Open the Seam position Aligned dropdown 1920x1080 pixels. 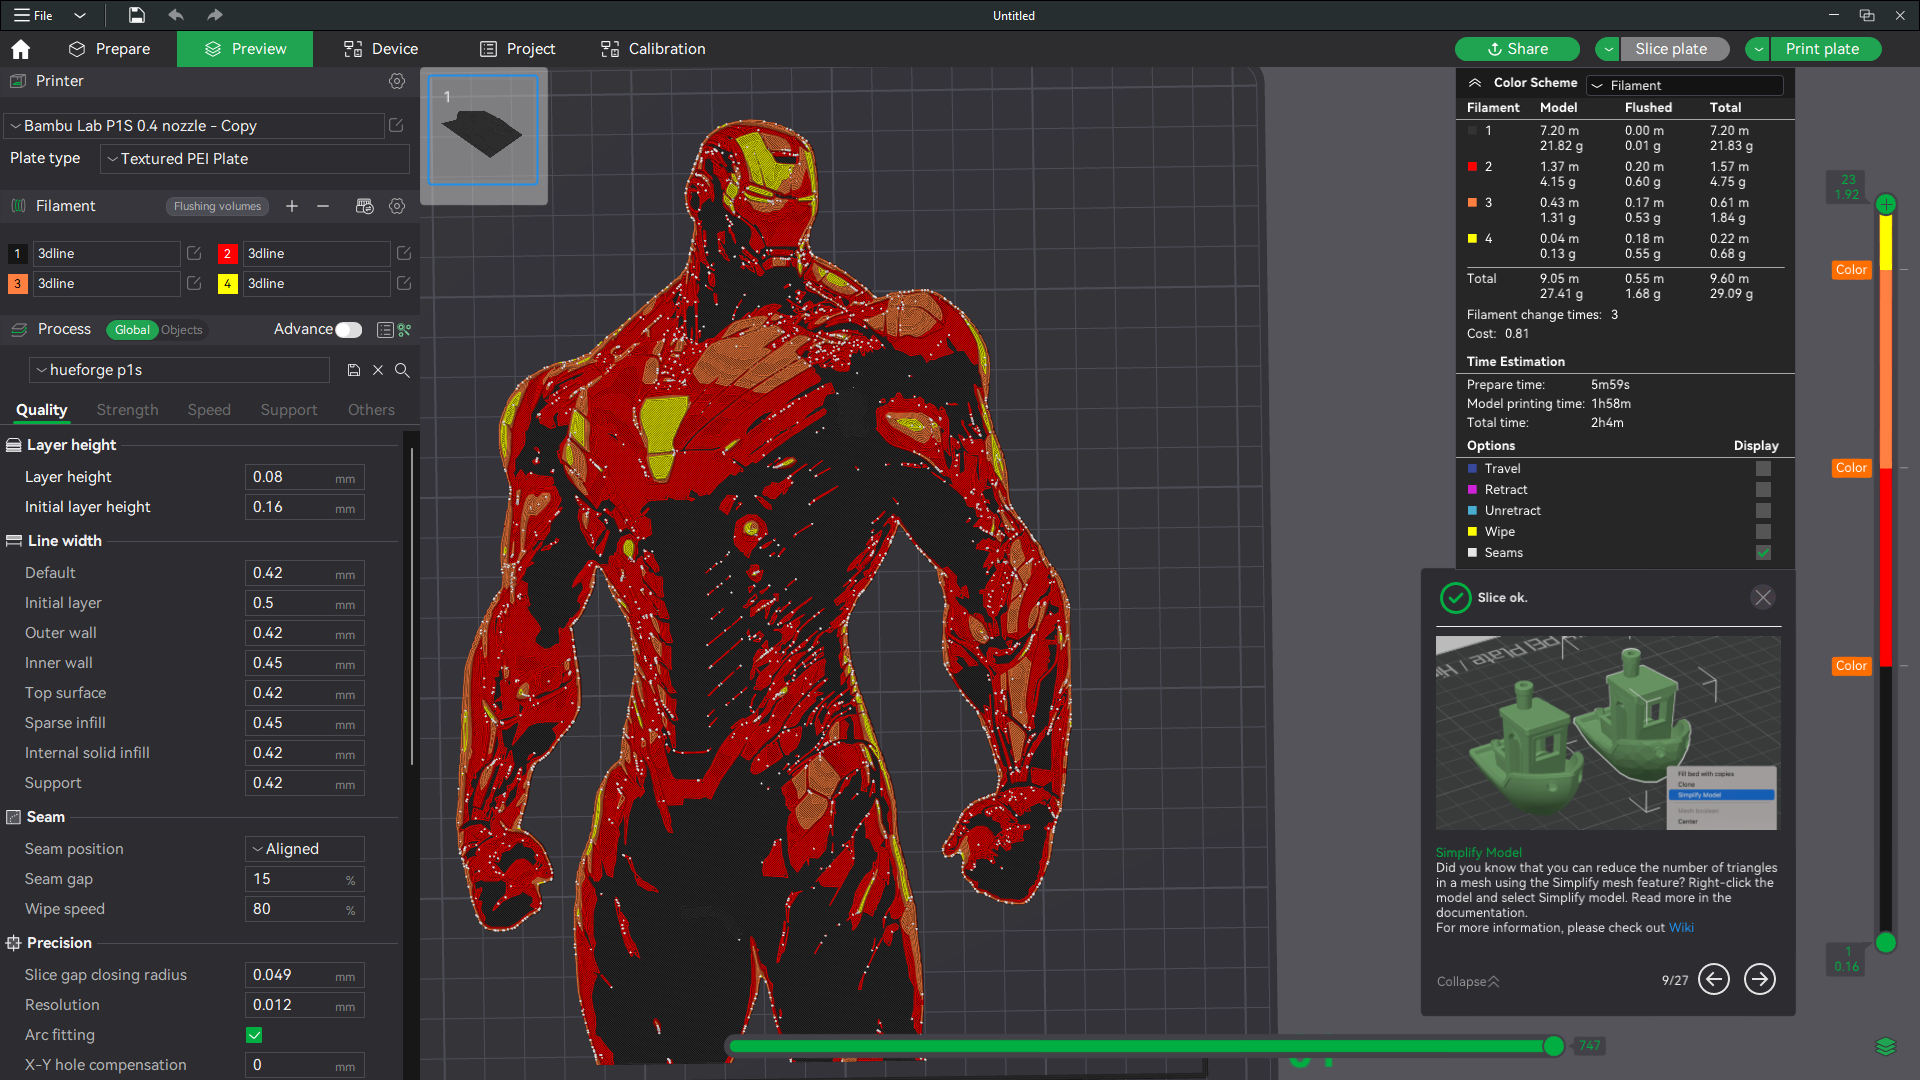point(305,849)
